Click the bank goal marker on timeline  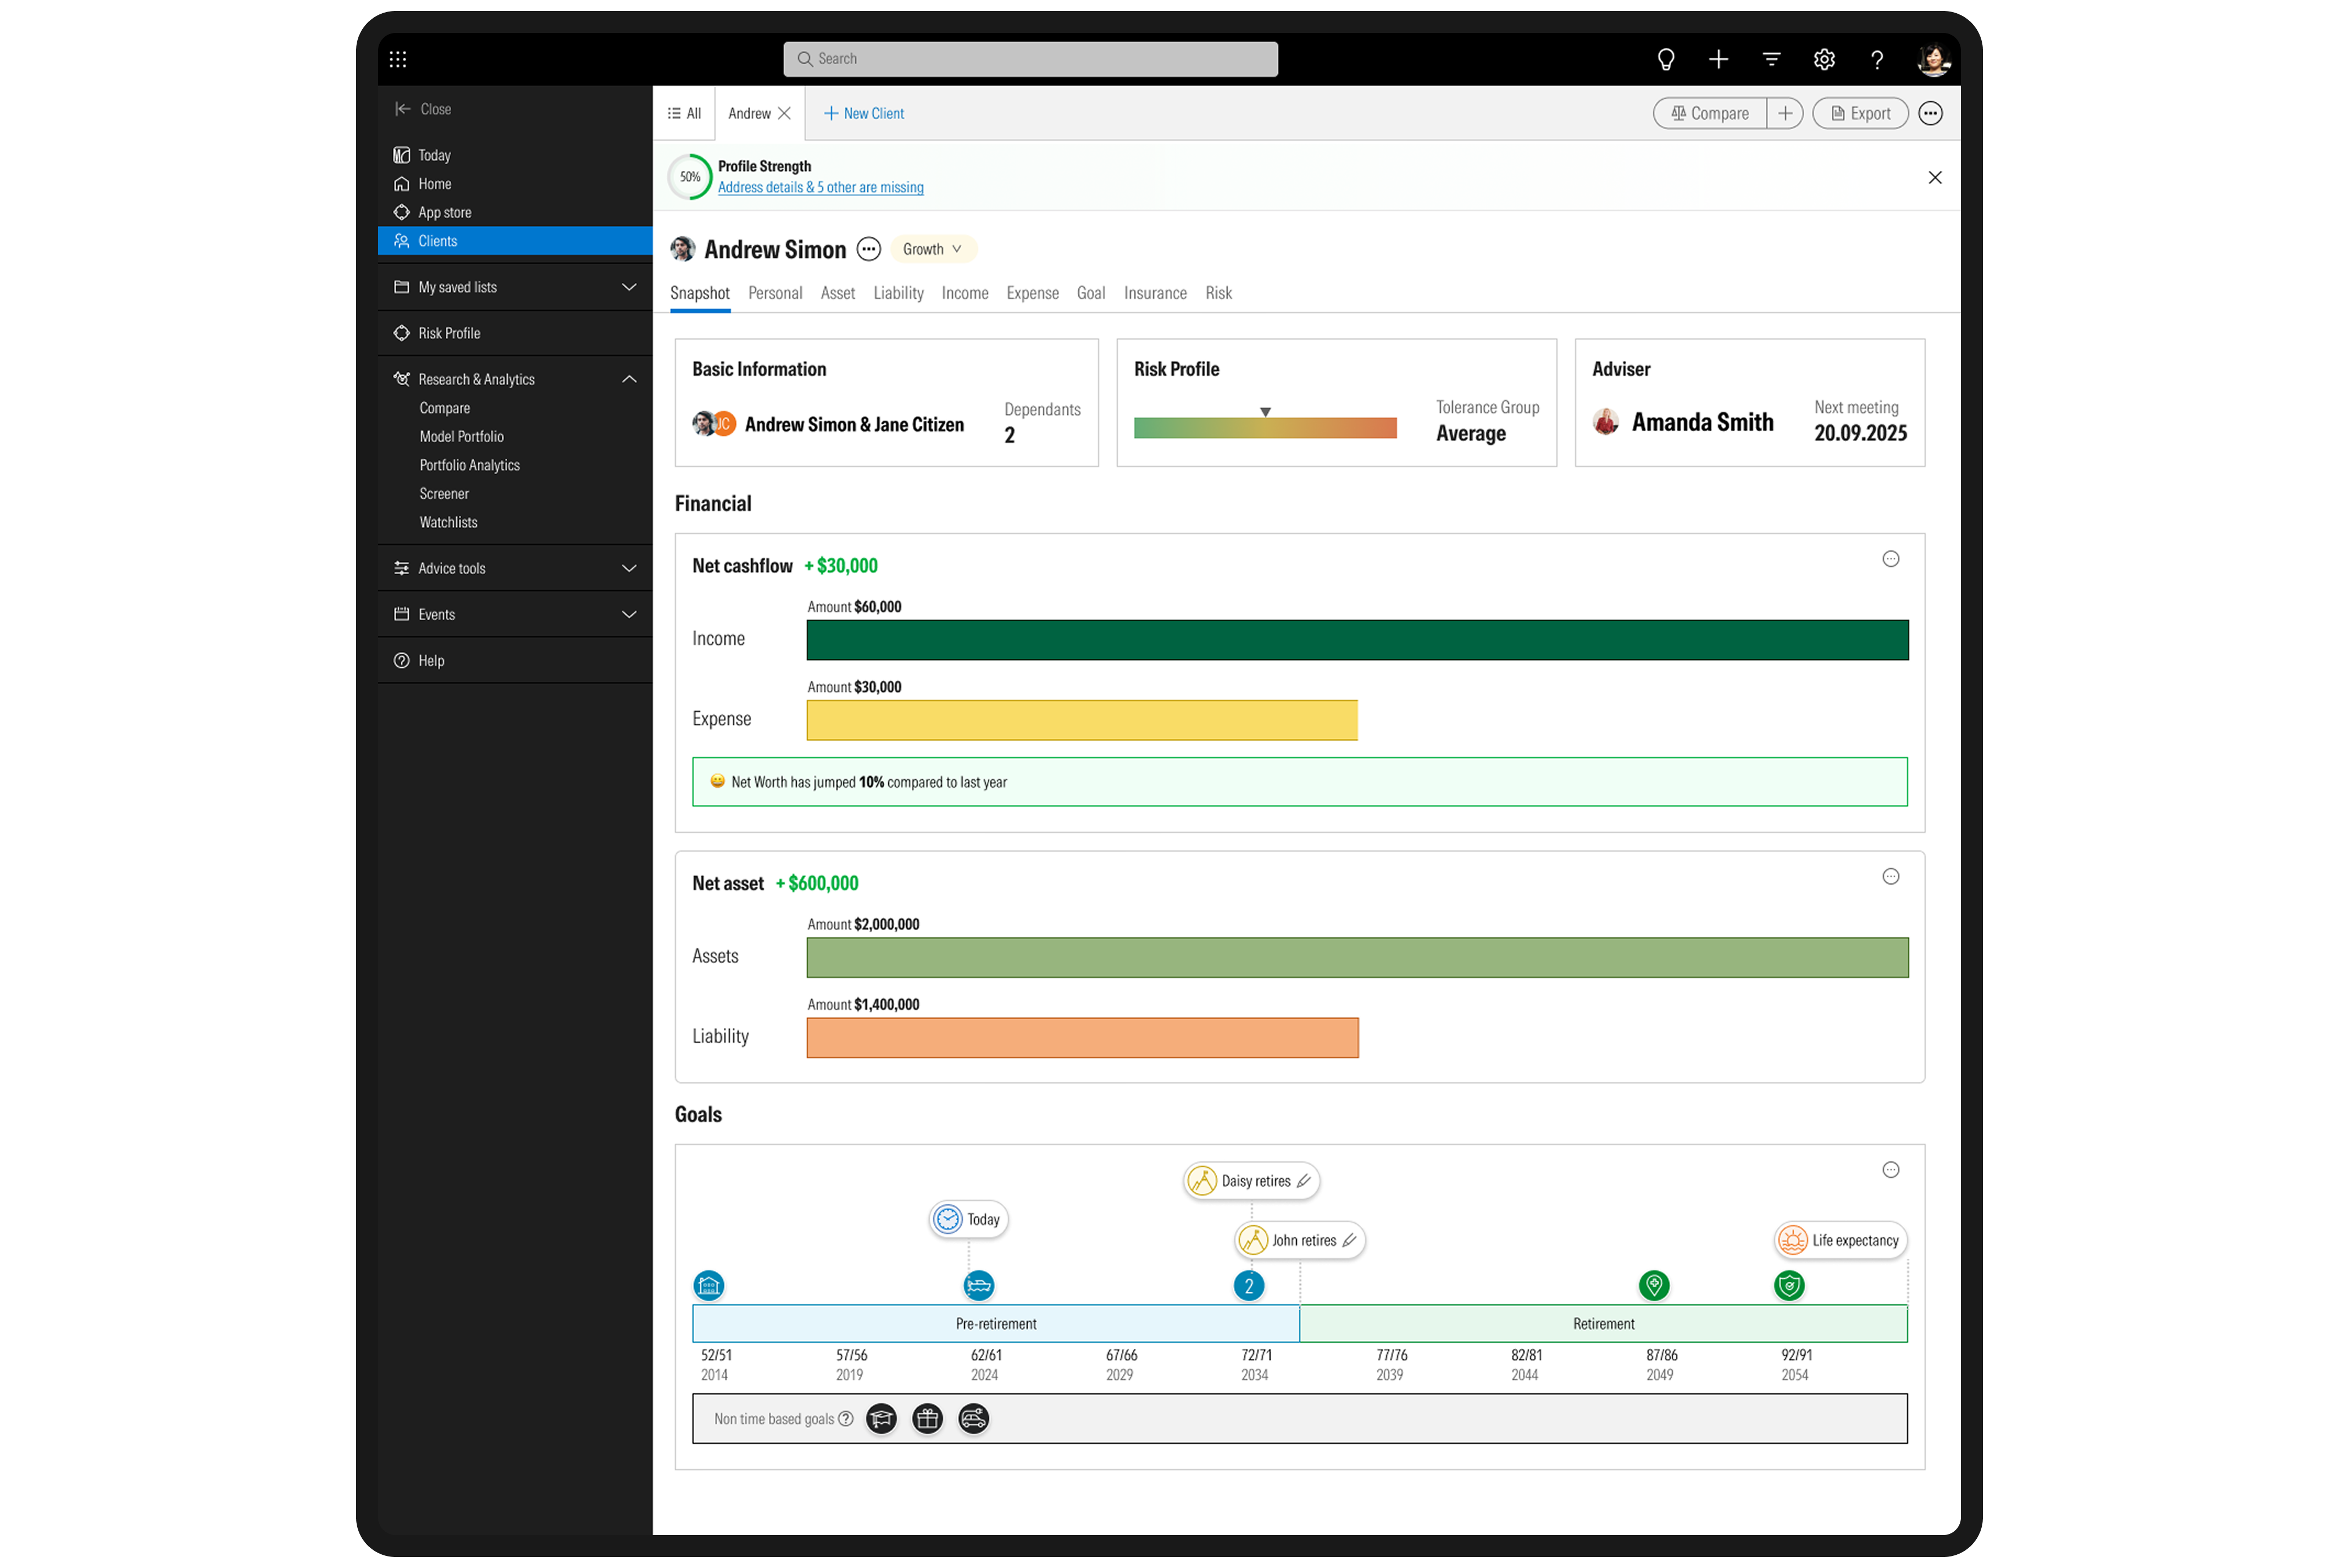point(709,1285)
